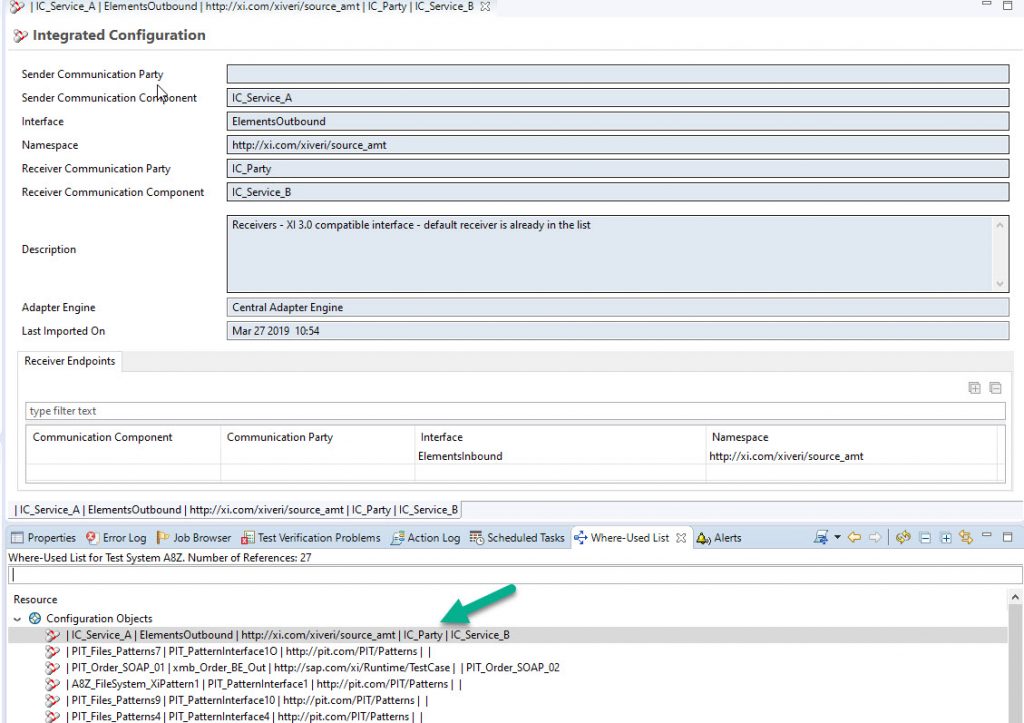Select the Receiver Endpoints tab

click(x=70, y=361)
